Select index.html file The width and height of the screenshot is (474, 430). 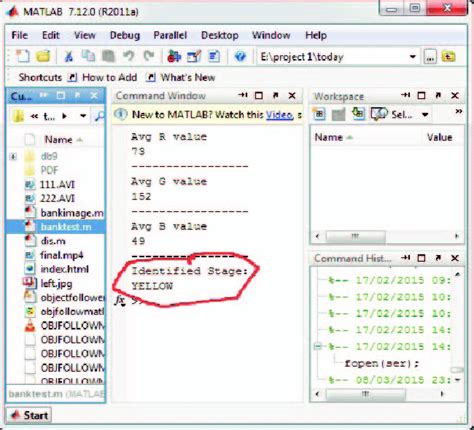[57, 269]
